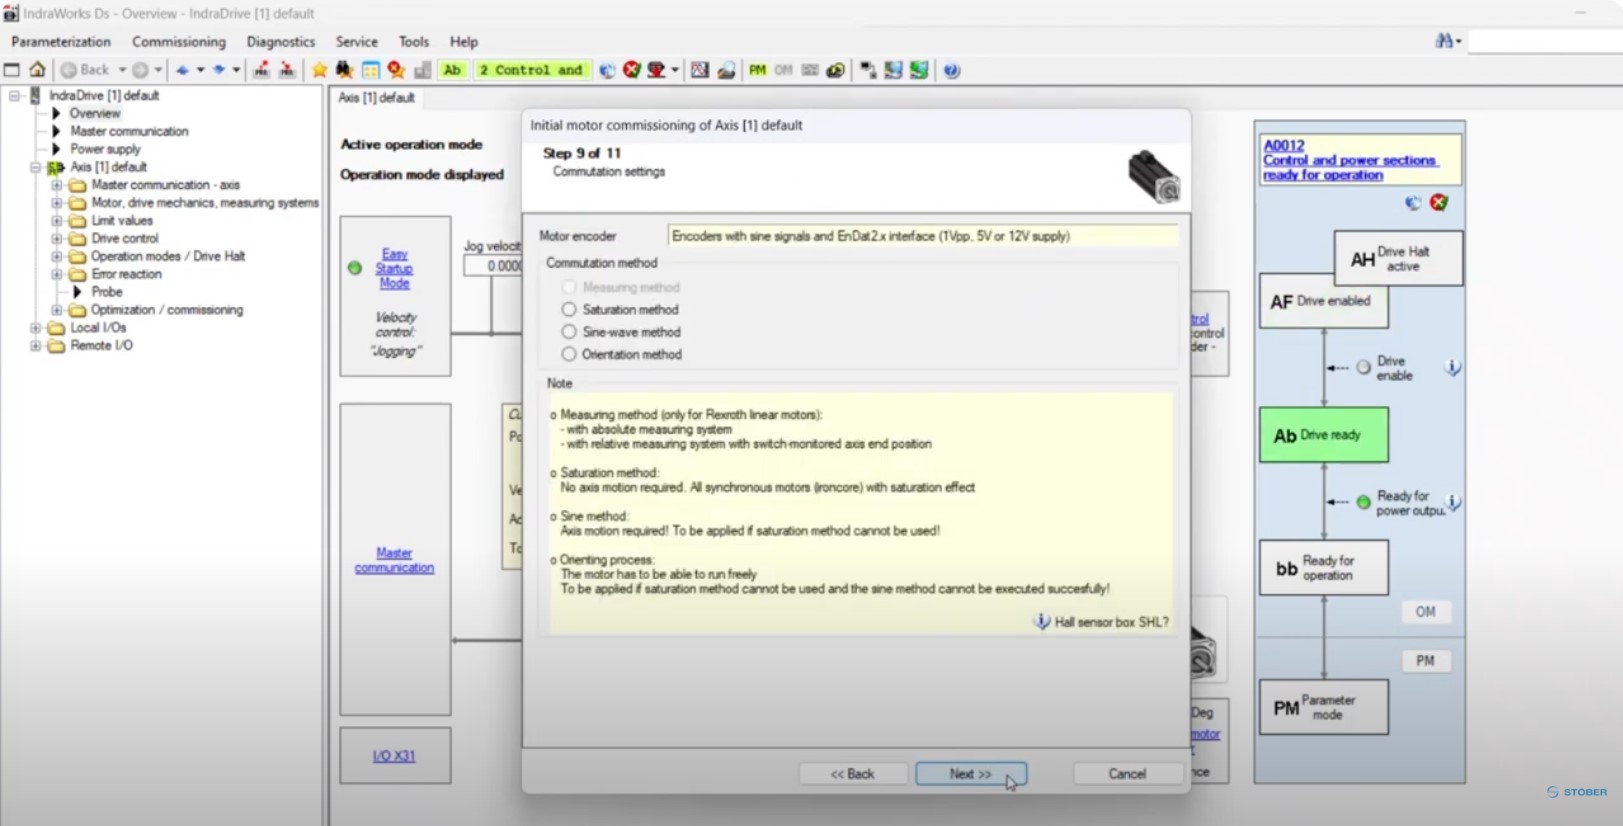1623x826 pixels.
Task: Click the Axis [1] default node icon
Action: click(56, 167)
